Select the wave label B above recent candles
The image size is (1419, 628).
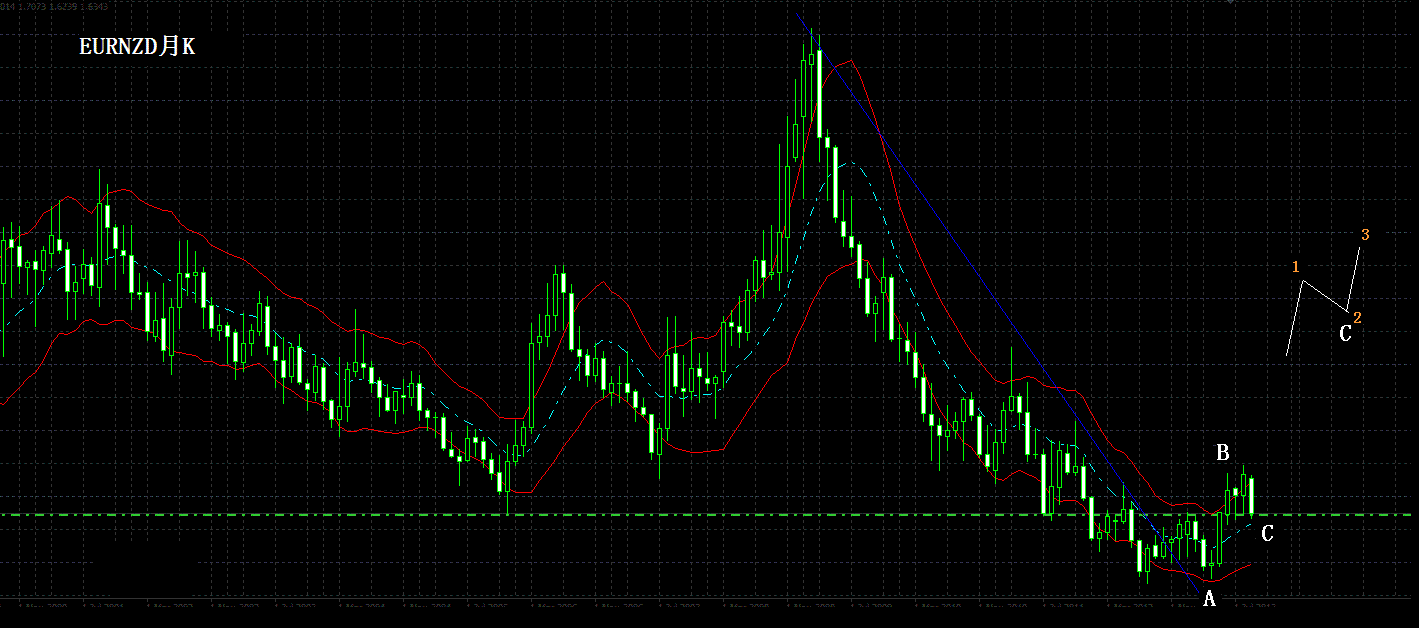click(1222, 453)
